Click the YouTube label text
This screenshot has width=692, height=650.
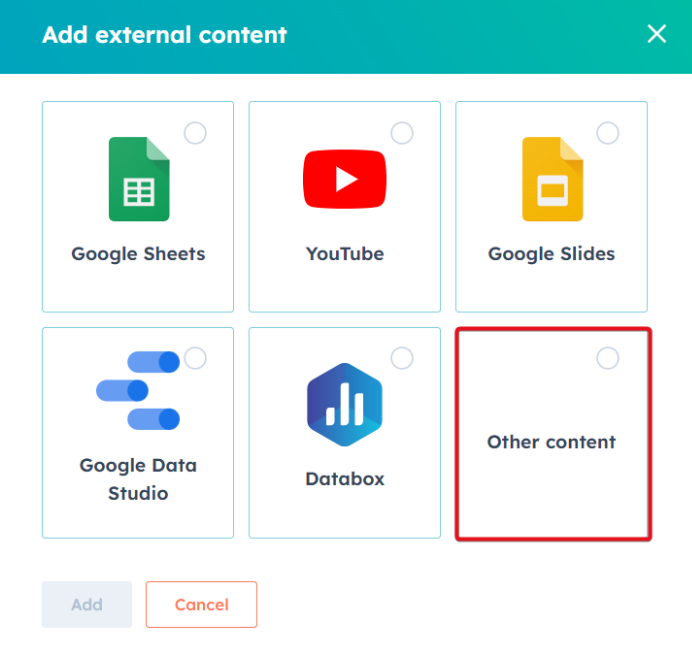click(345, 254)
